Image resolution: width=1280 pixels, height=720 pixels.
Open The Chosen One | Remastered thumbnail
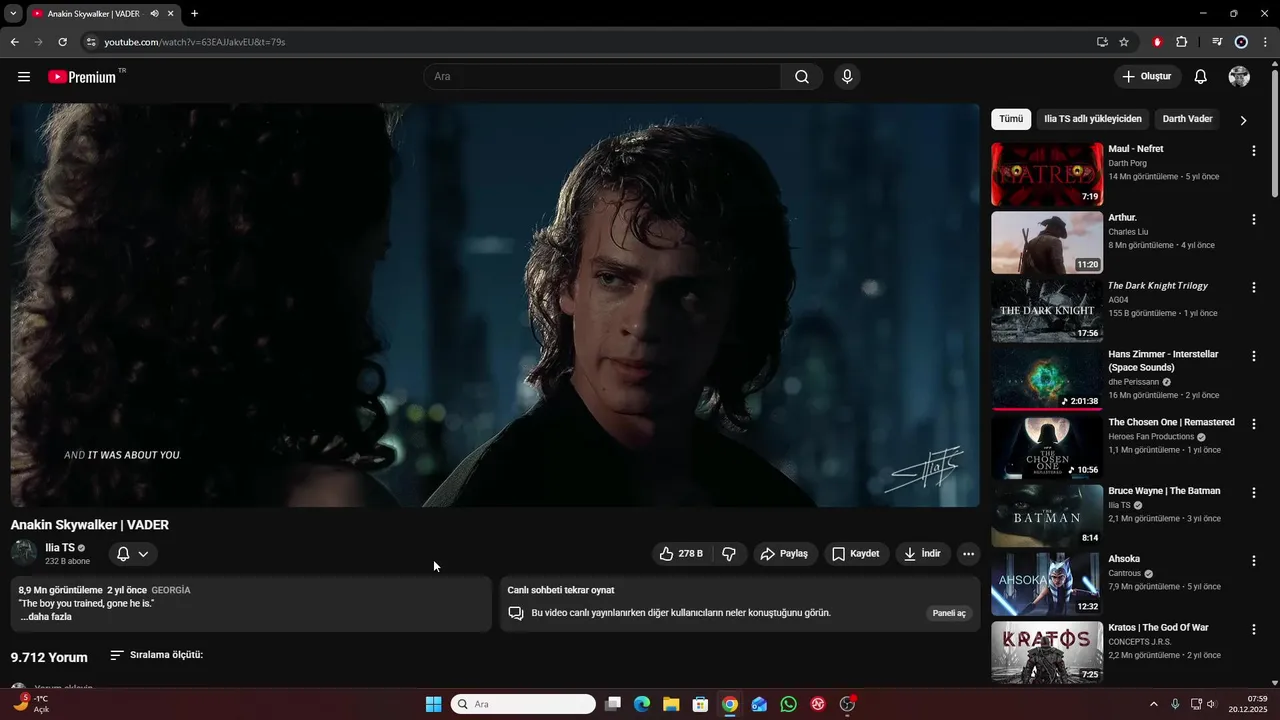(x=1047, y=448)
